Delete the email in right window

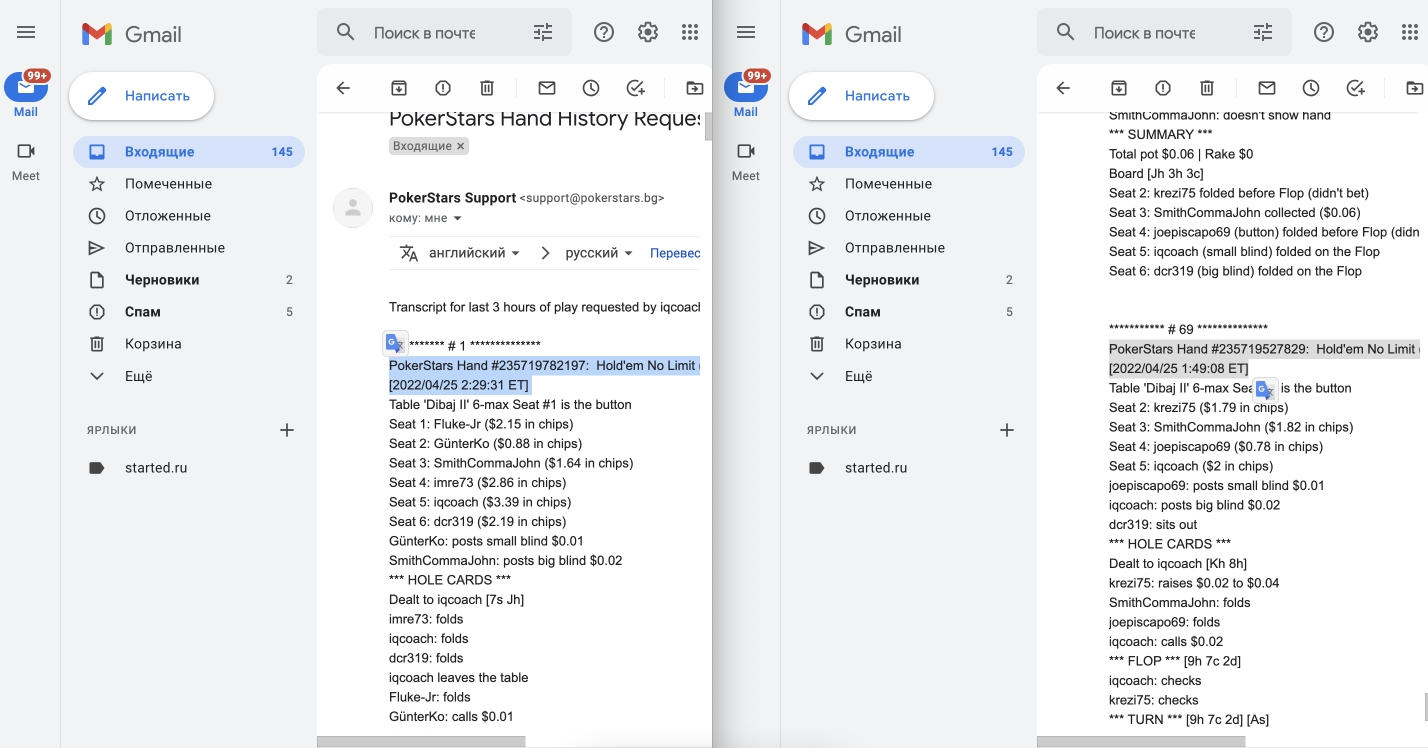[1207, 88]
